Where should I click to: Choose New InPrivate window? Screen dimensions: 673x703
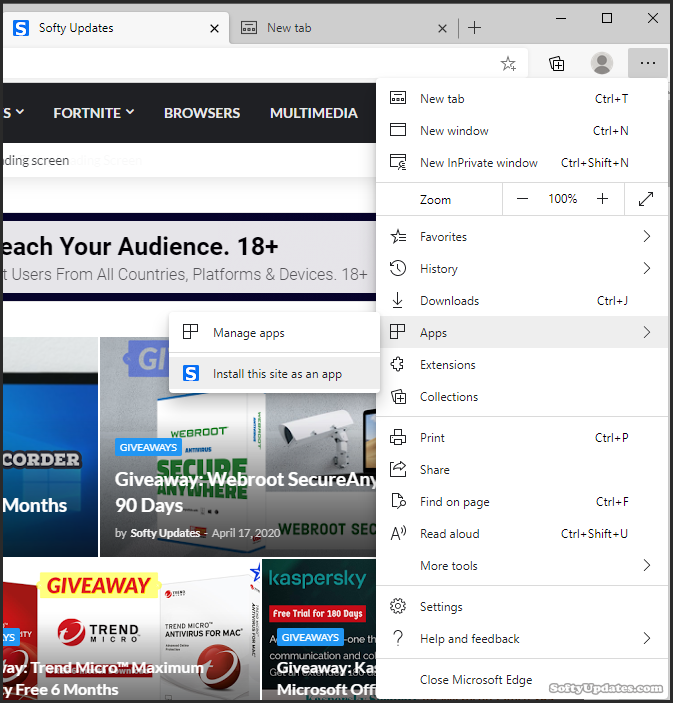point(522,163)
